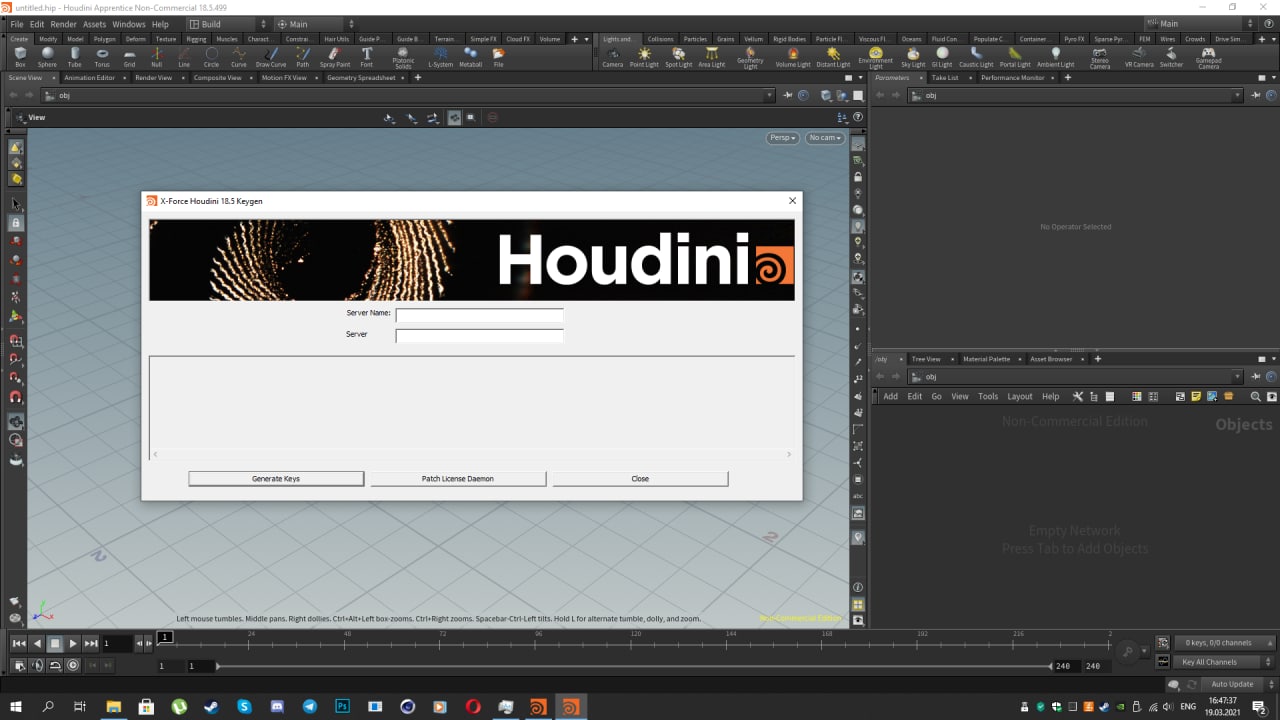This screenshot has height=720, width=1280.
Task: Expand the Key All Channels dropdown
Action: [1224, 662]
